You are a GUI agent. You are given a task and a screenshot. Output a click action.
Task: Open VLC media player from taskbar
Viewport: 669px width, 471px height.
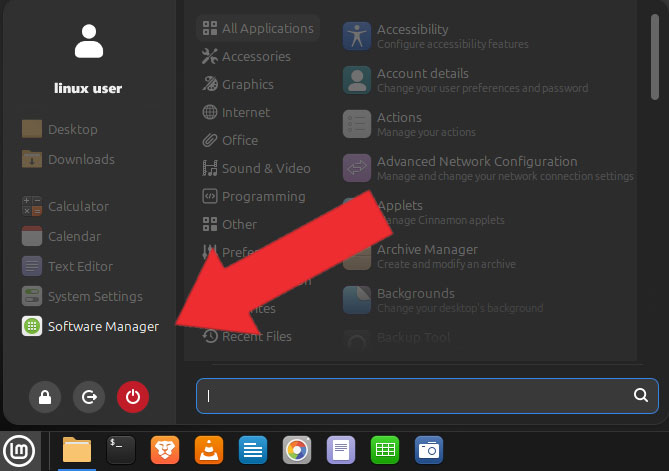[209, 450]
